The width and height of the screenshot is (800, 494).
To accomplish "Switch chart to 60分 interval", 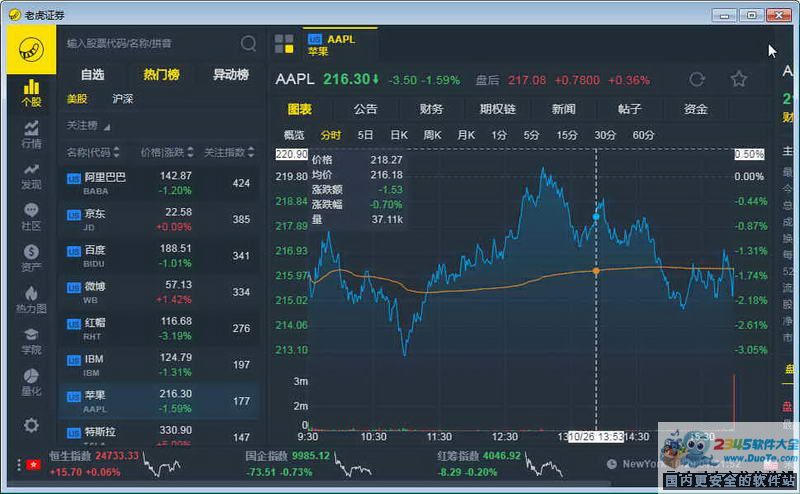I will coord(643,135).
